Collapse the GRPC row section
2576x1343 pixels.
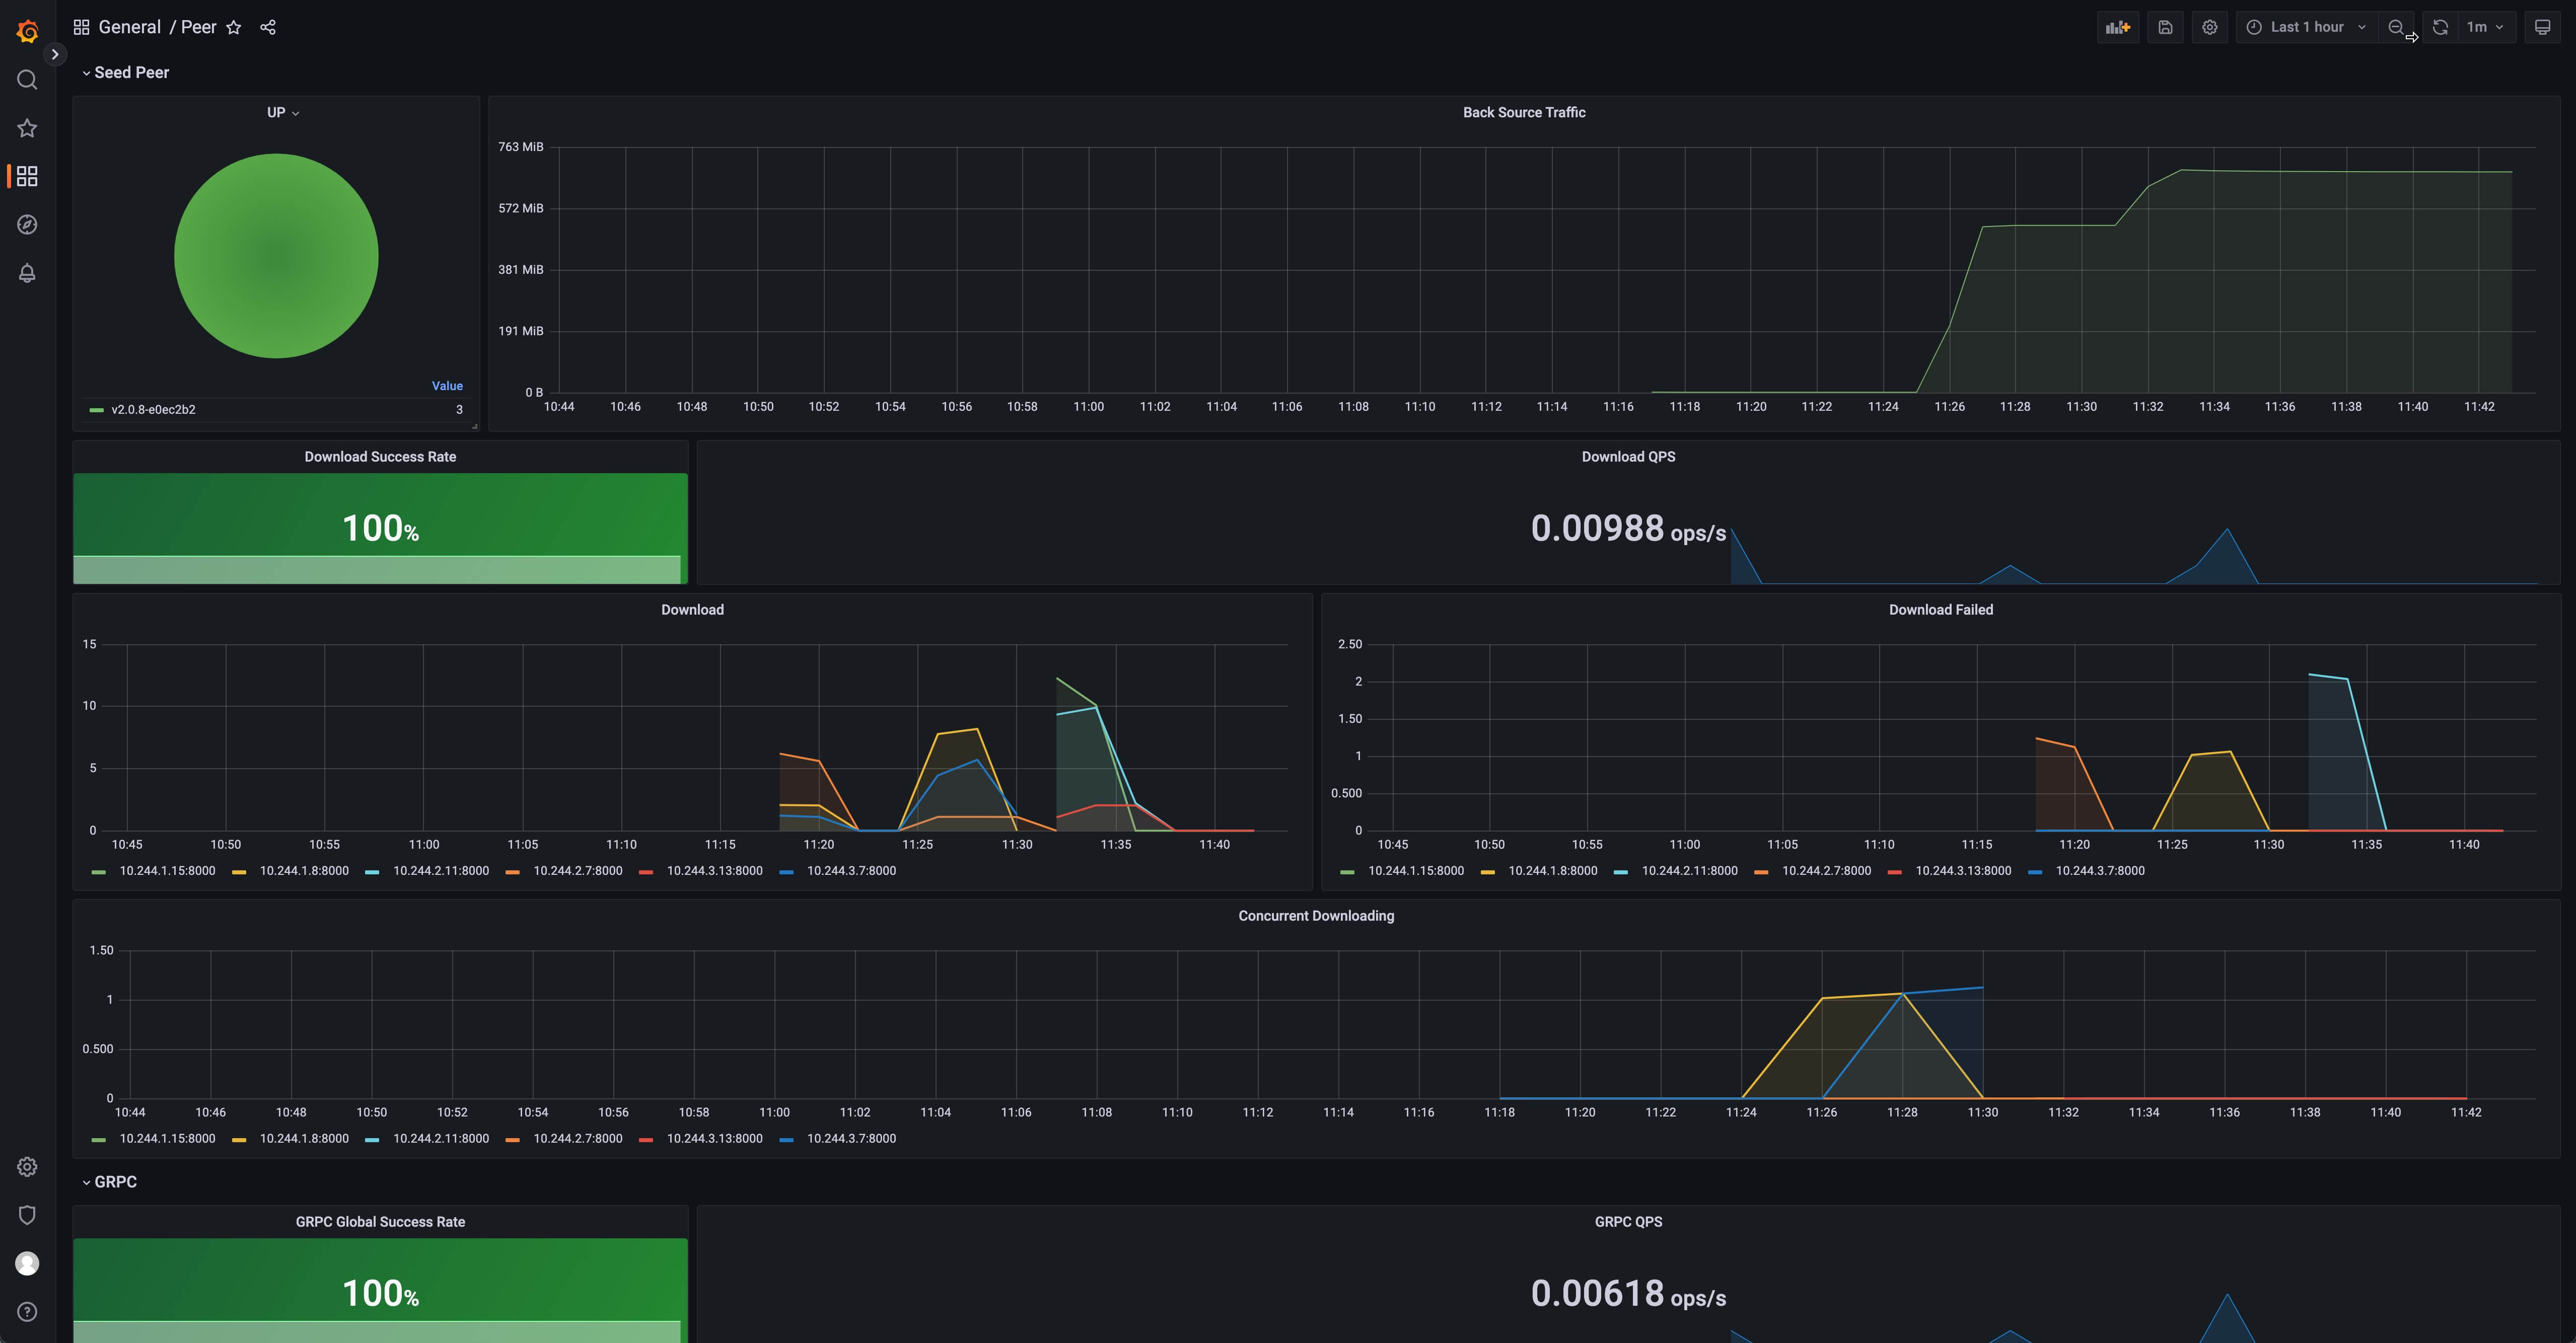(x=115, y=1182)
